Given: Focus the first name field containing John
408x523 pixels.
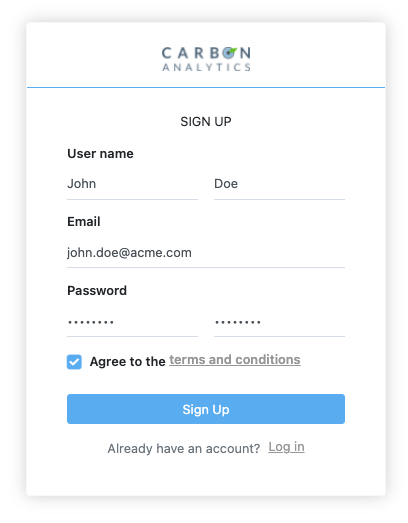Looking at the screenshot, I should [132, 184].
